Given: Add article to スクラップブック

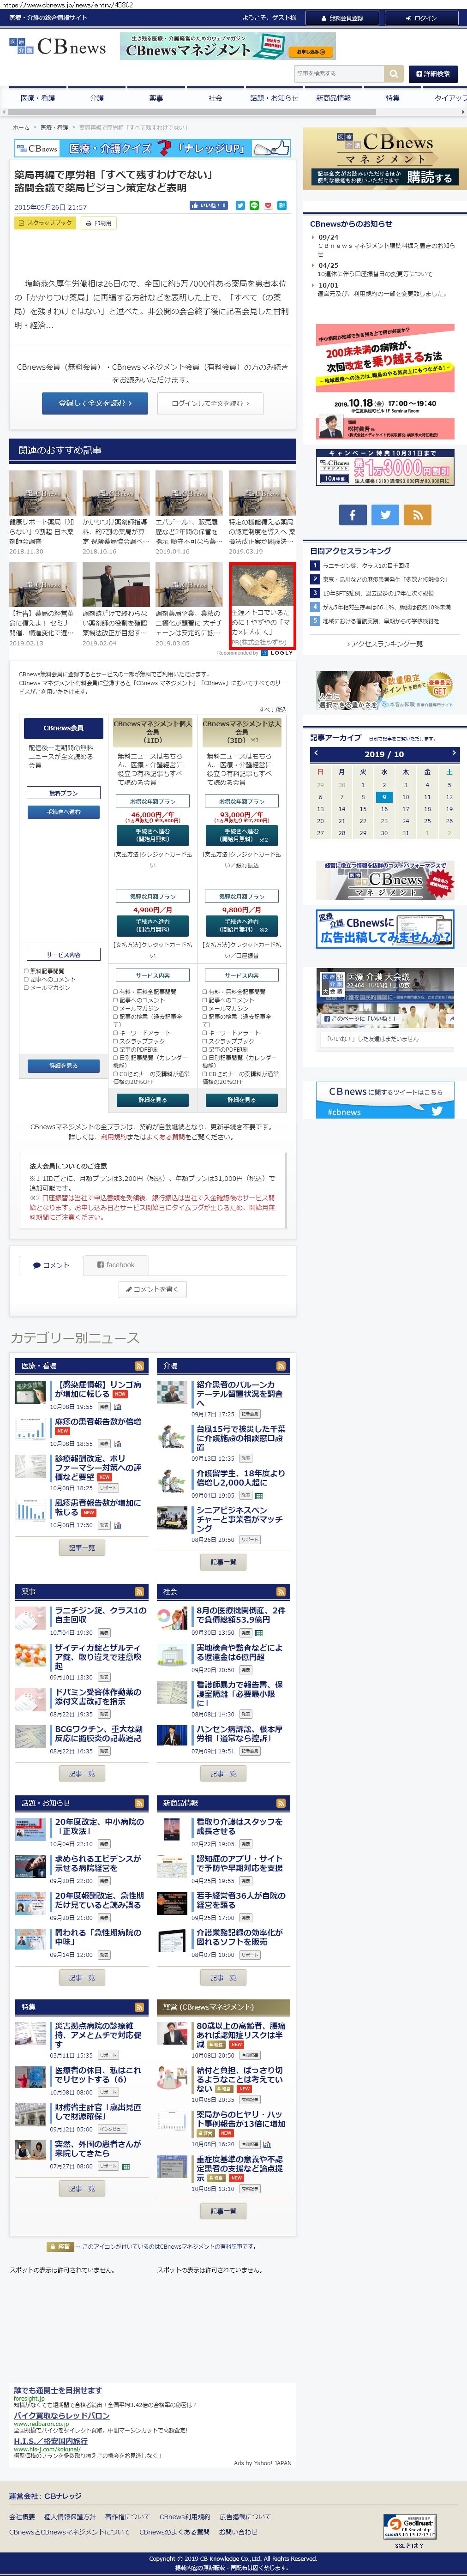Looking at the screenshot, I should tap(45, 223).
